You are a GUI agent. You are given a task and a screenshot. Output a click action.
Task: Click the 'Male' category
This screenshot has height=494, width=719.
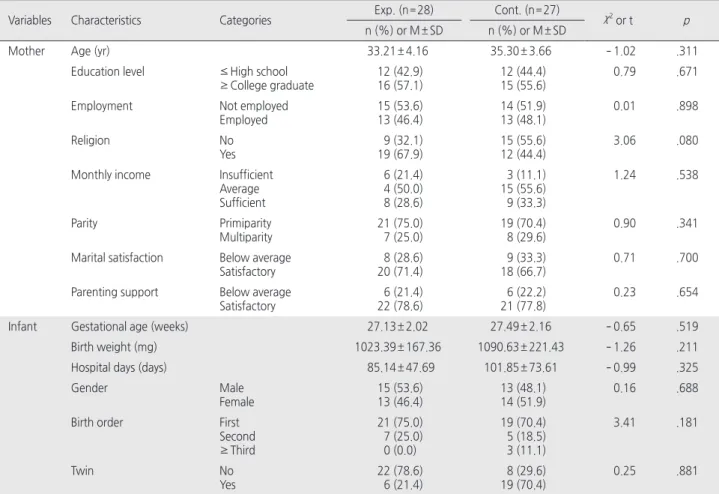click(x=232, y=388)
